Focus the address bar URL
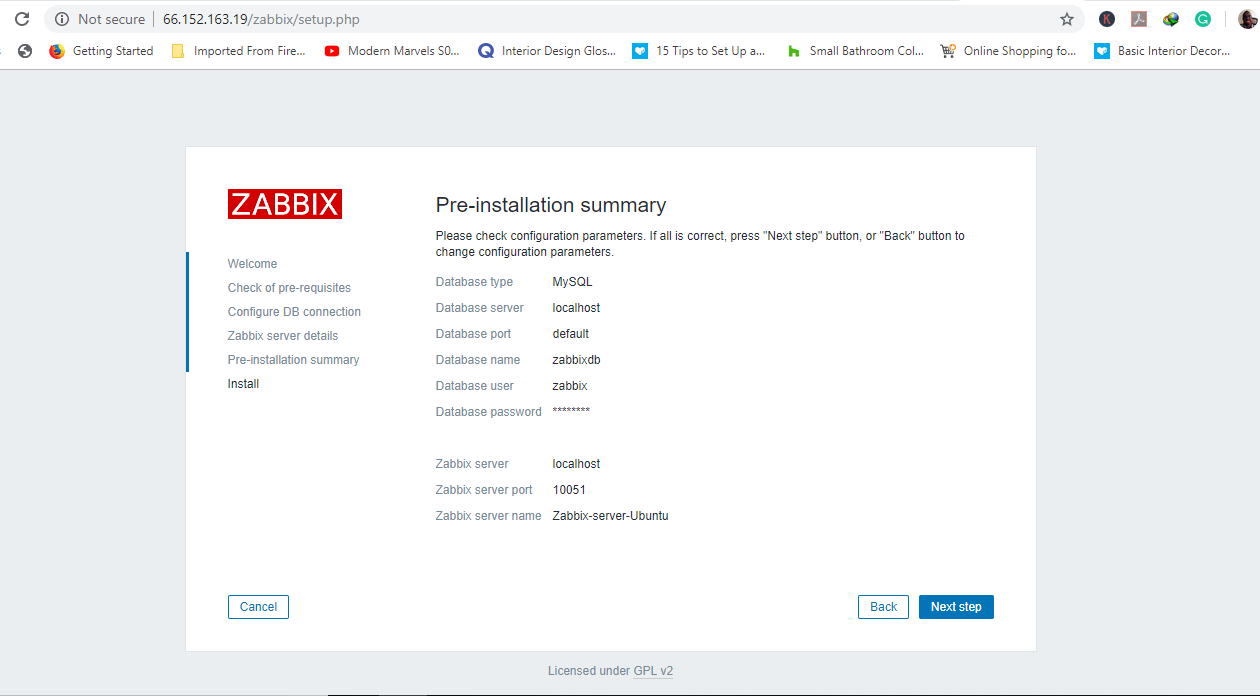 click(x=261, y=19)
